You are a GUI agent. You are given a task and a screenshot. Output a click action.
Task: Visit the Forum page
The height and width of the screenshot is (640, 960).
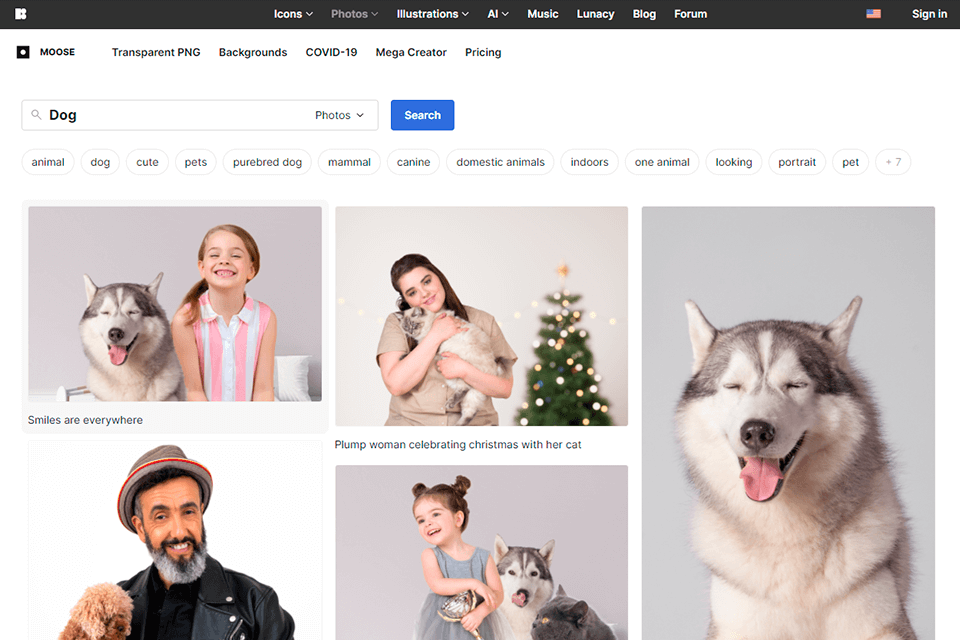point(691,13)
